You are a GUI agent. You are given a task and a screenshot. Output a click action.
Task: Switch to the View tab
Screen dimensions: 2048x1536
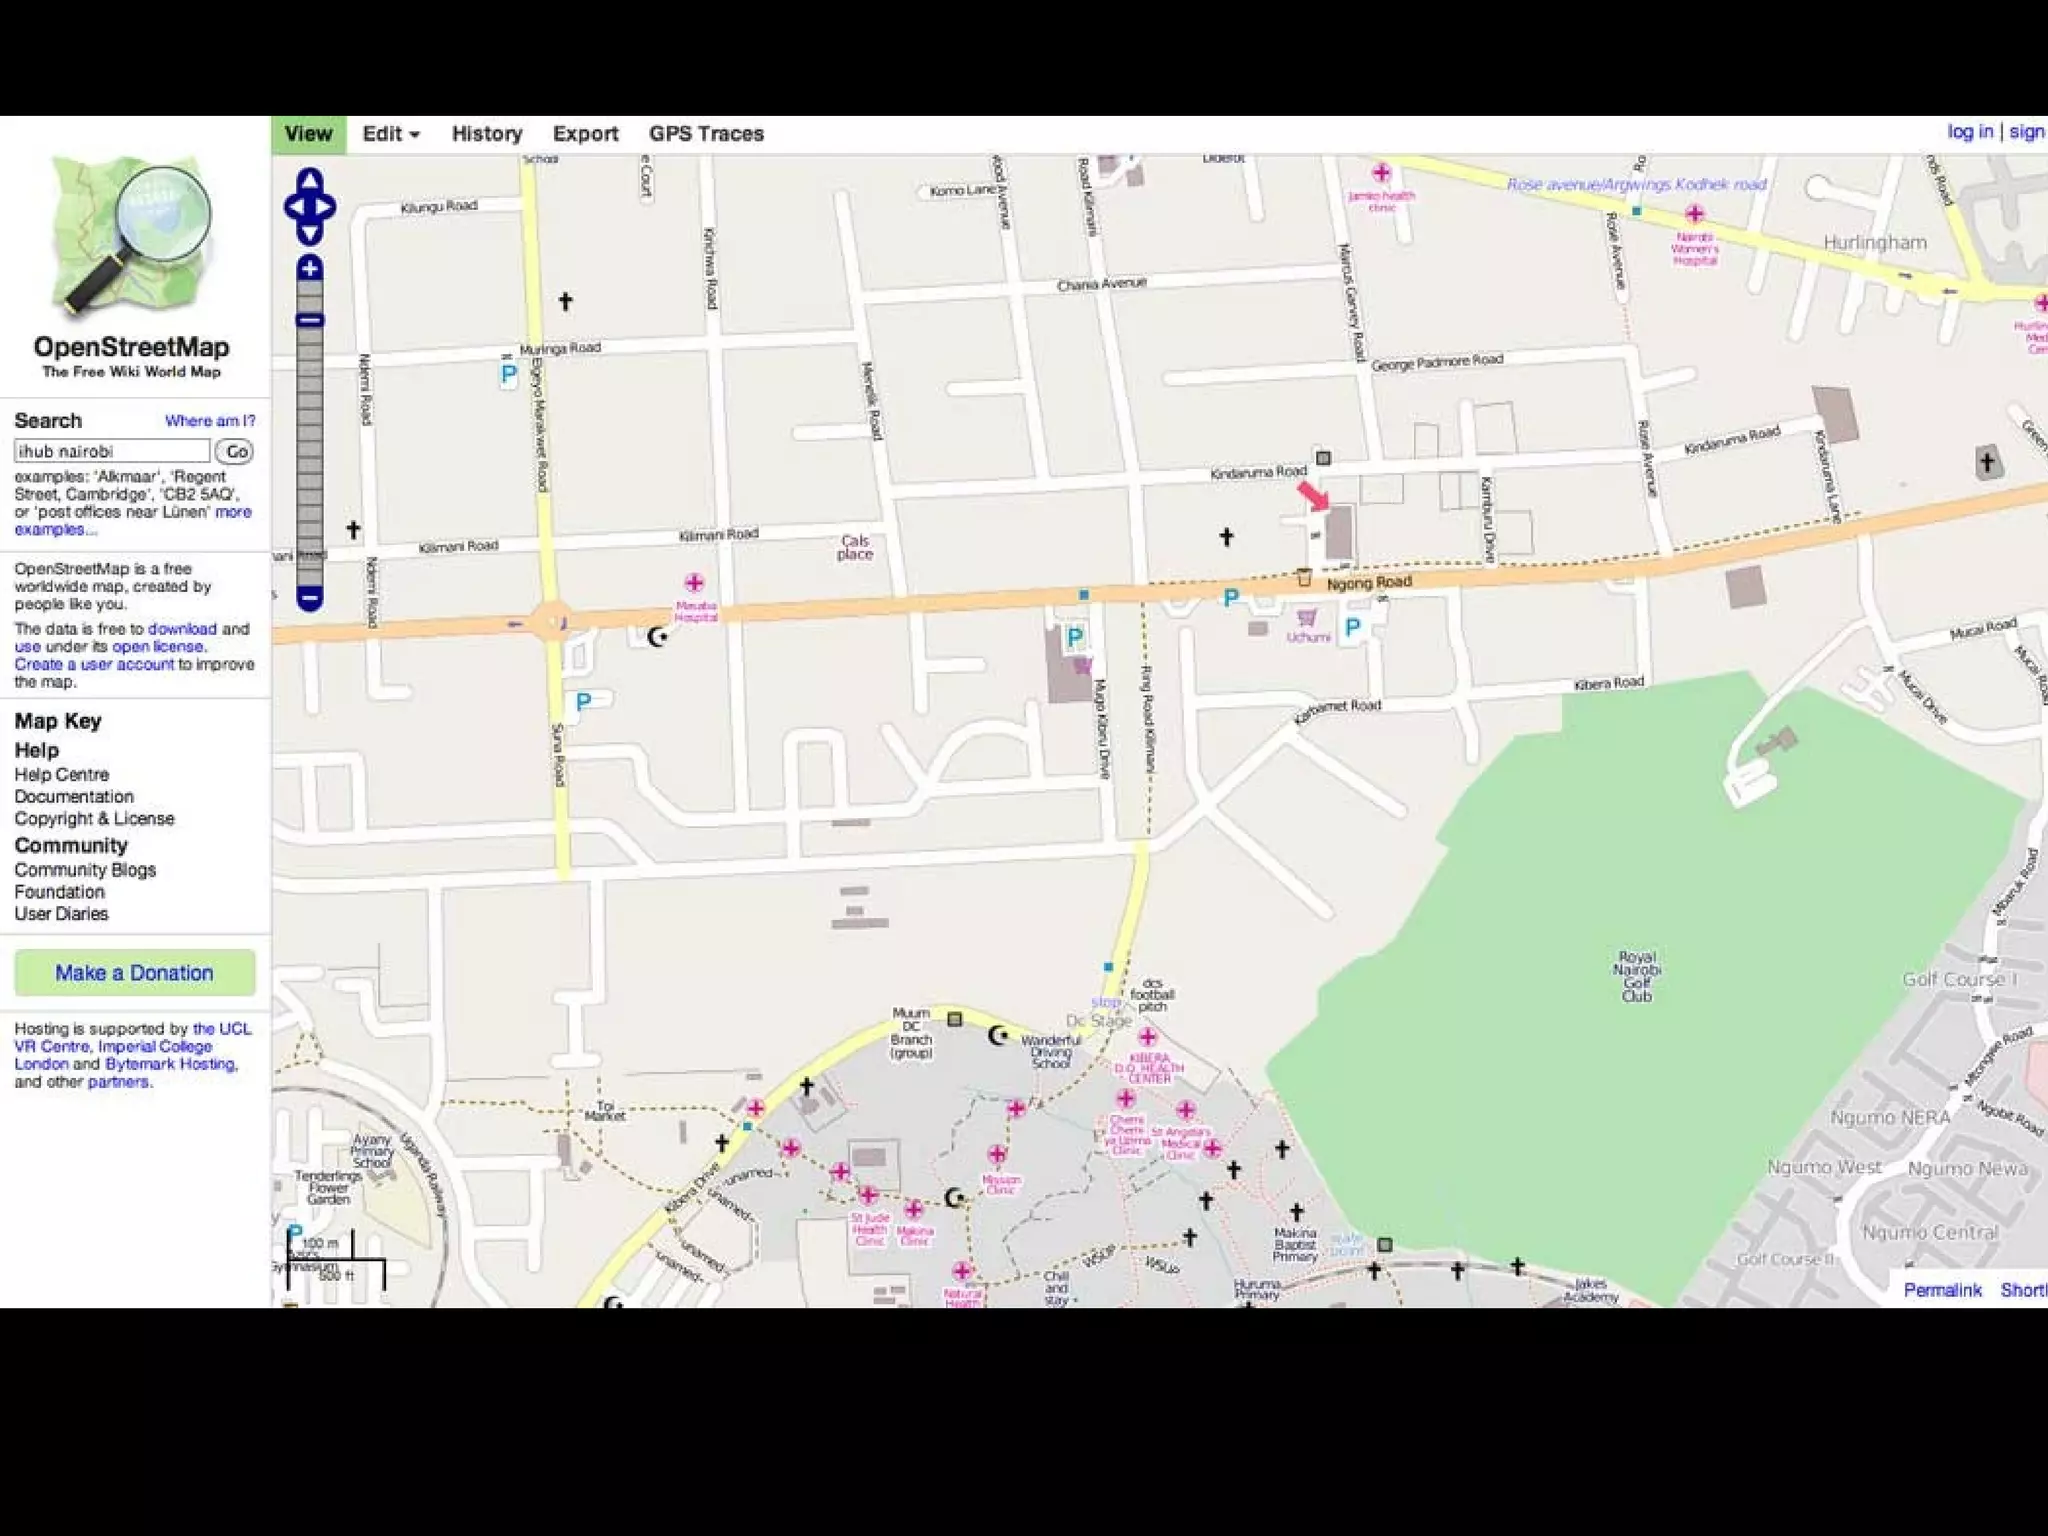(x=308, y=134)
